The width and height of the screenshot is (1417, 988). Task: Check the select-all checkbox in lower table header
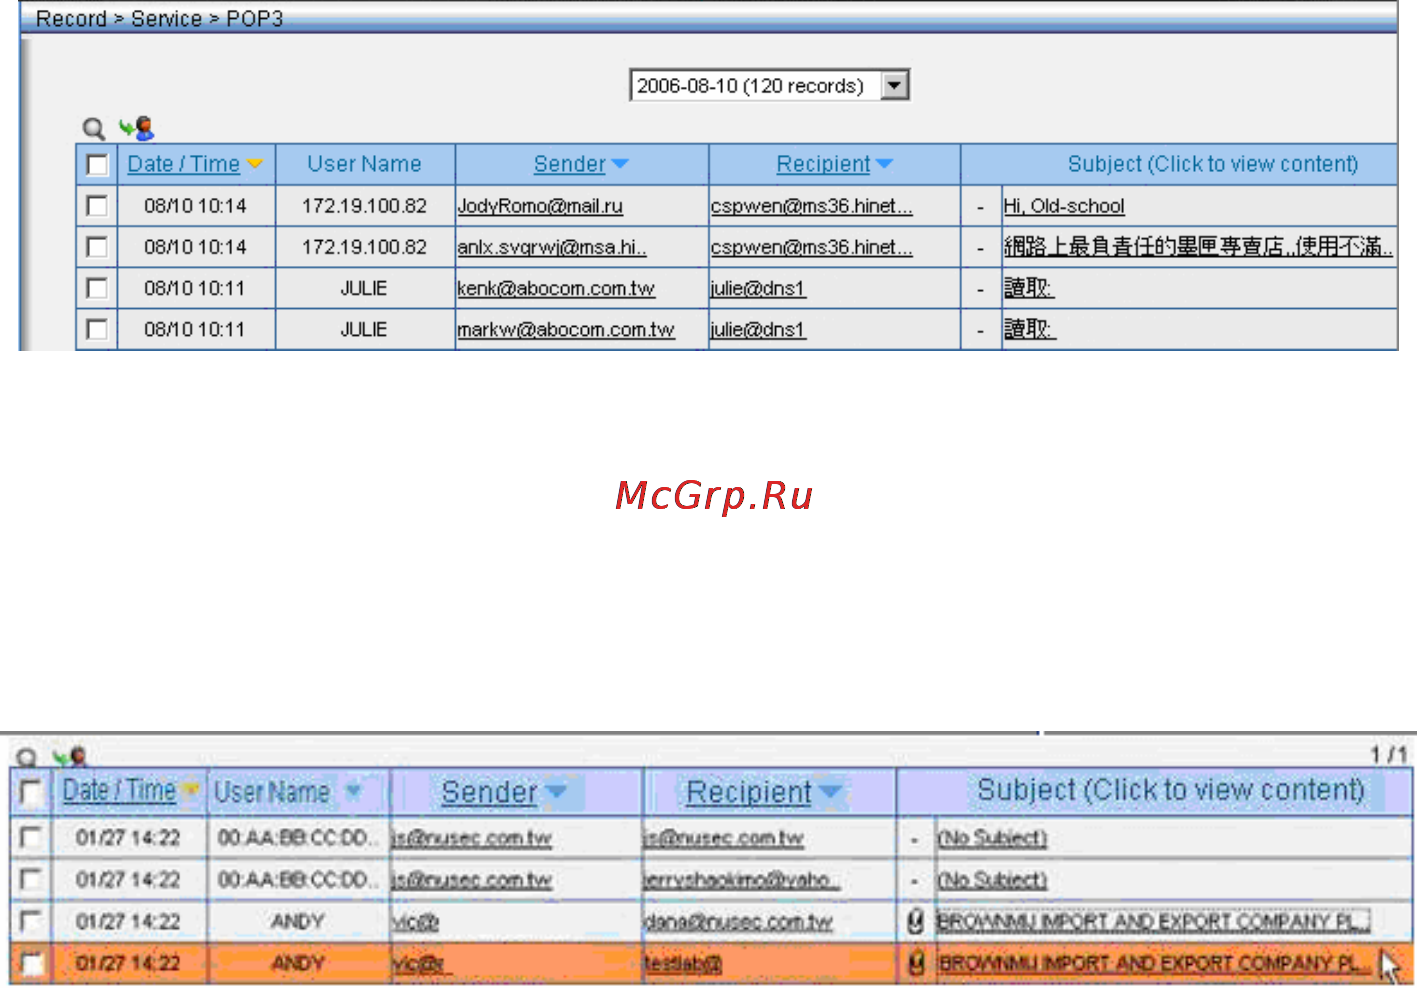[x=31, y=793]
